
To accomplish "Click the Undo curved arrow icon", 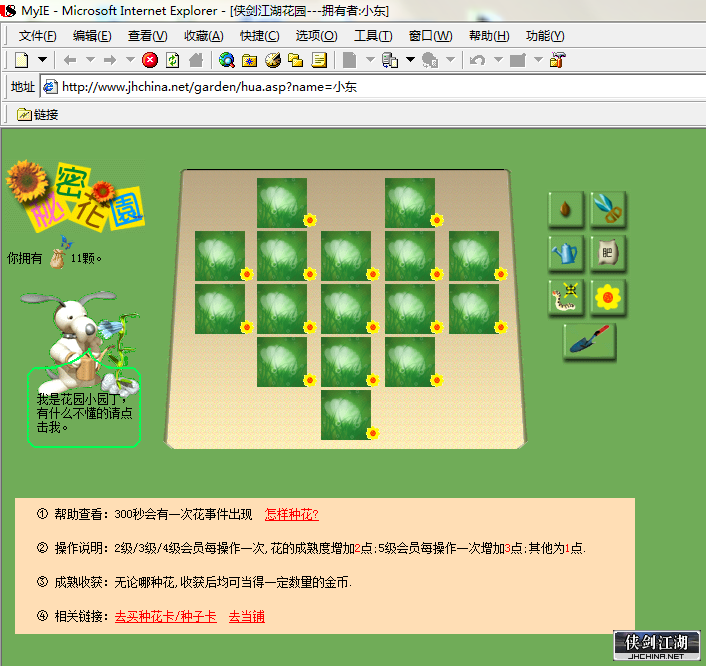I will [478, 60].
